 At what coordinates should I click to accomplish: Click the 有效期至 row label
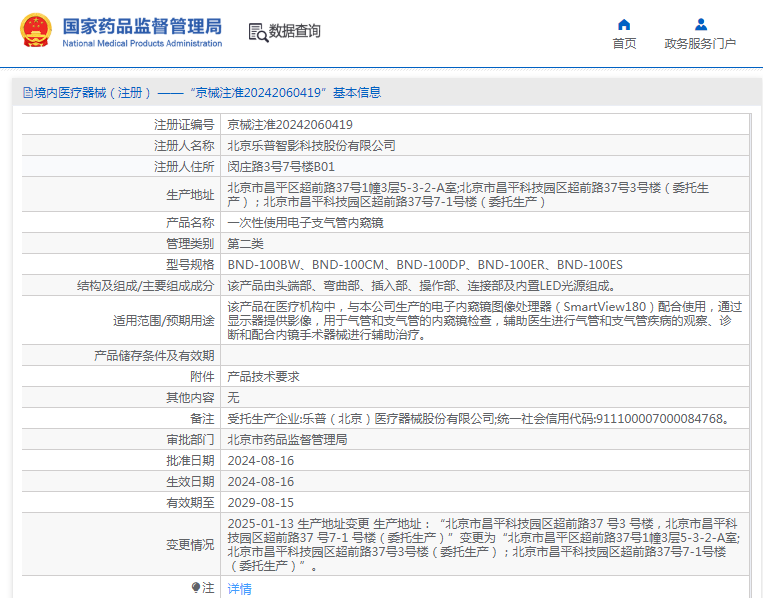click(190, 502)
